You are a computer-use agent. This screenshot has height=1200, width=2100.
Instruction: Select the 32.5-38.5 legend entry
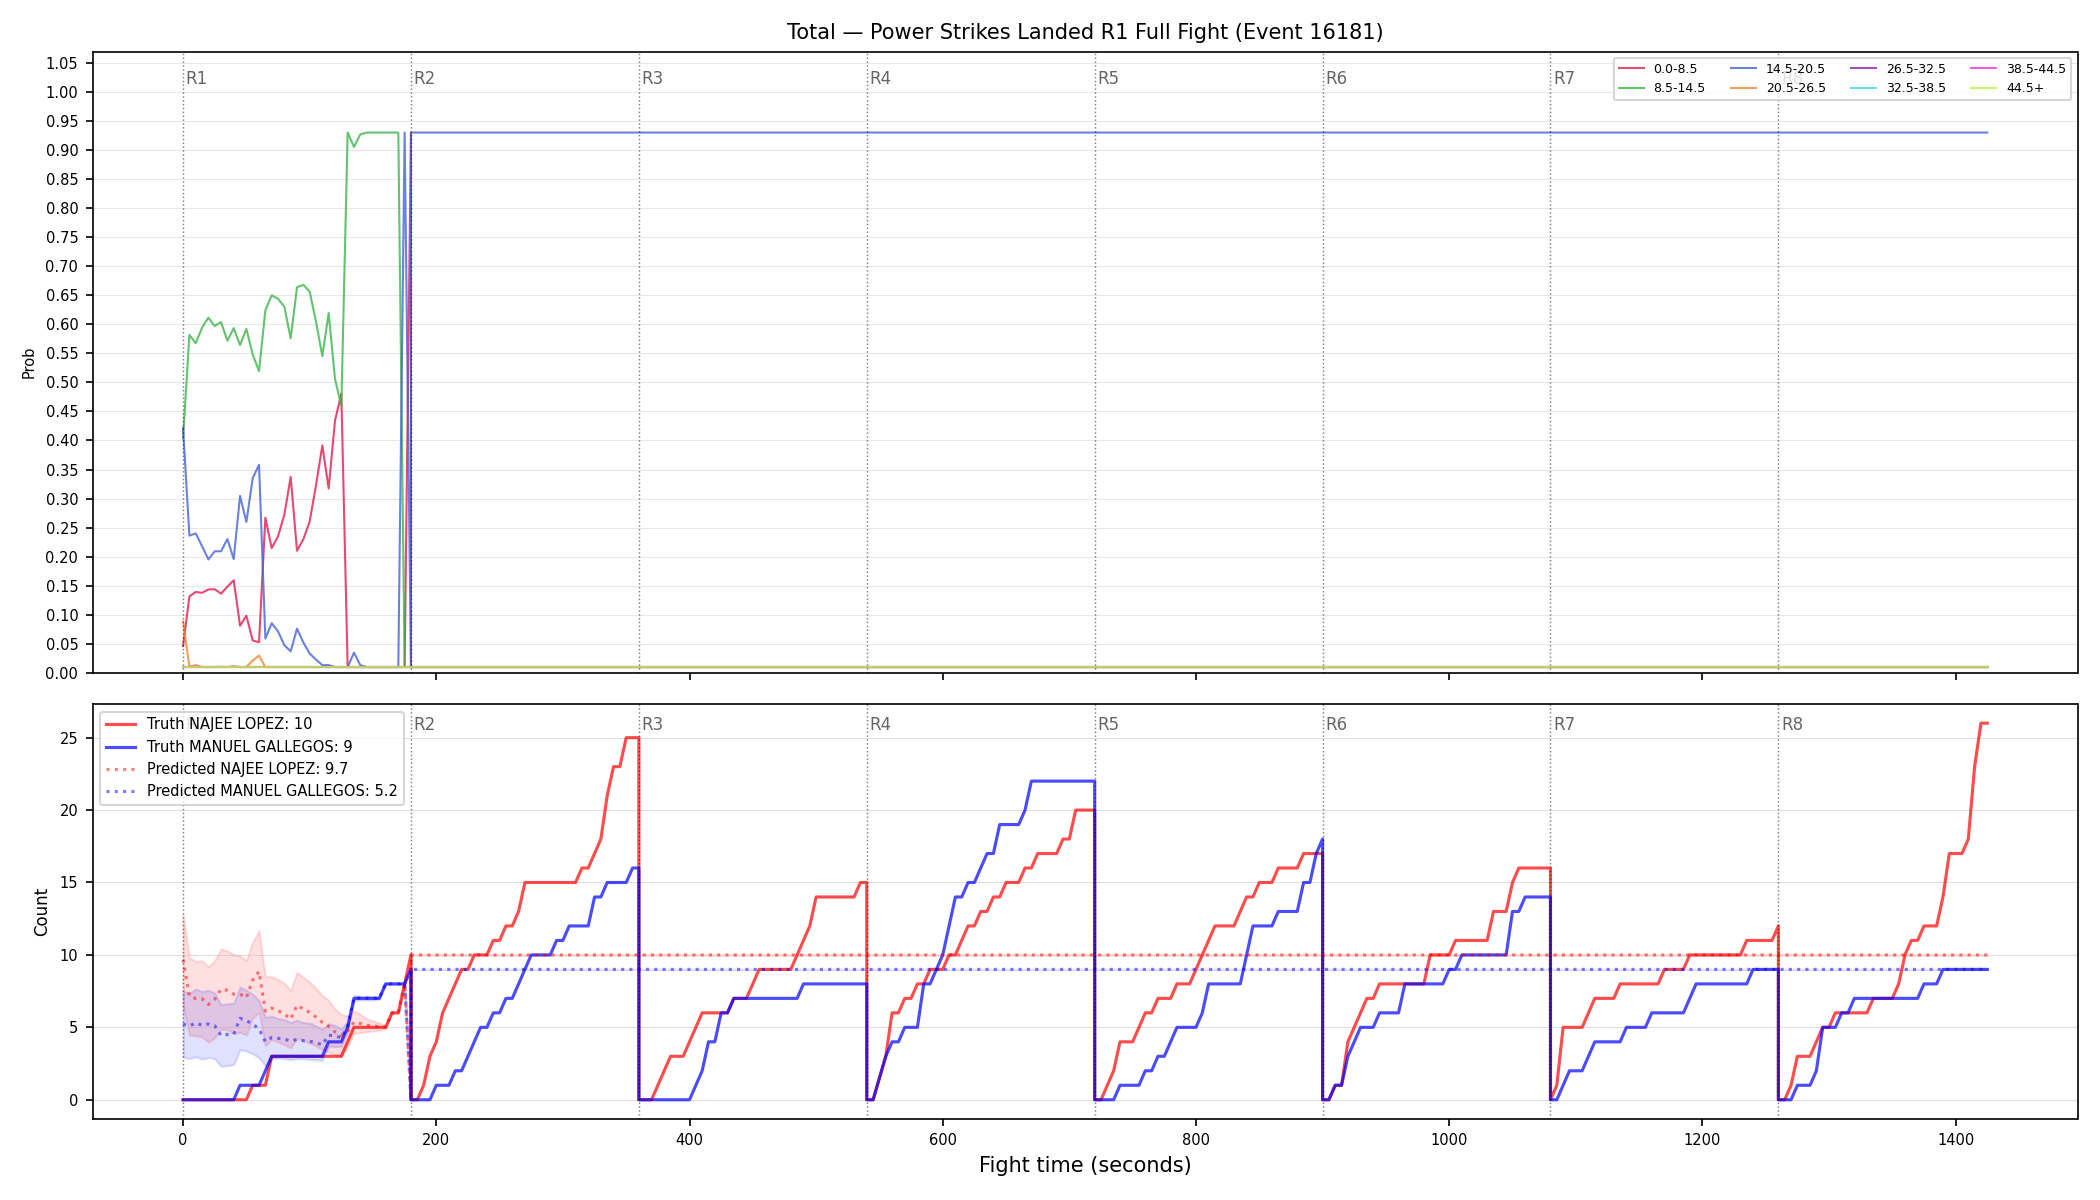[1898, 88]
